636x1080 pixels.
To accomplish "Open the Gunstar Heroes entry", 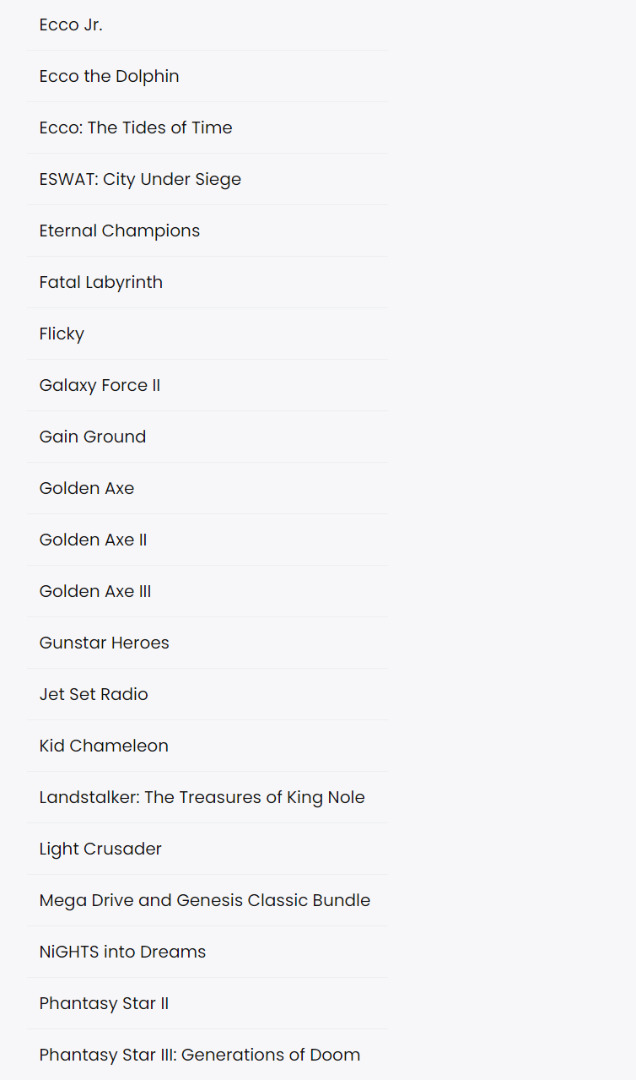I will coord(104,643).
